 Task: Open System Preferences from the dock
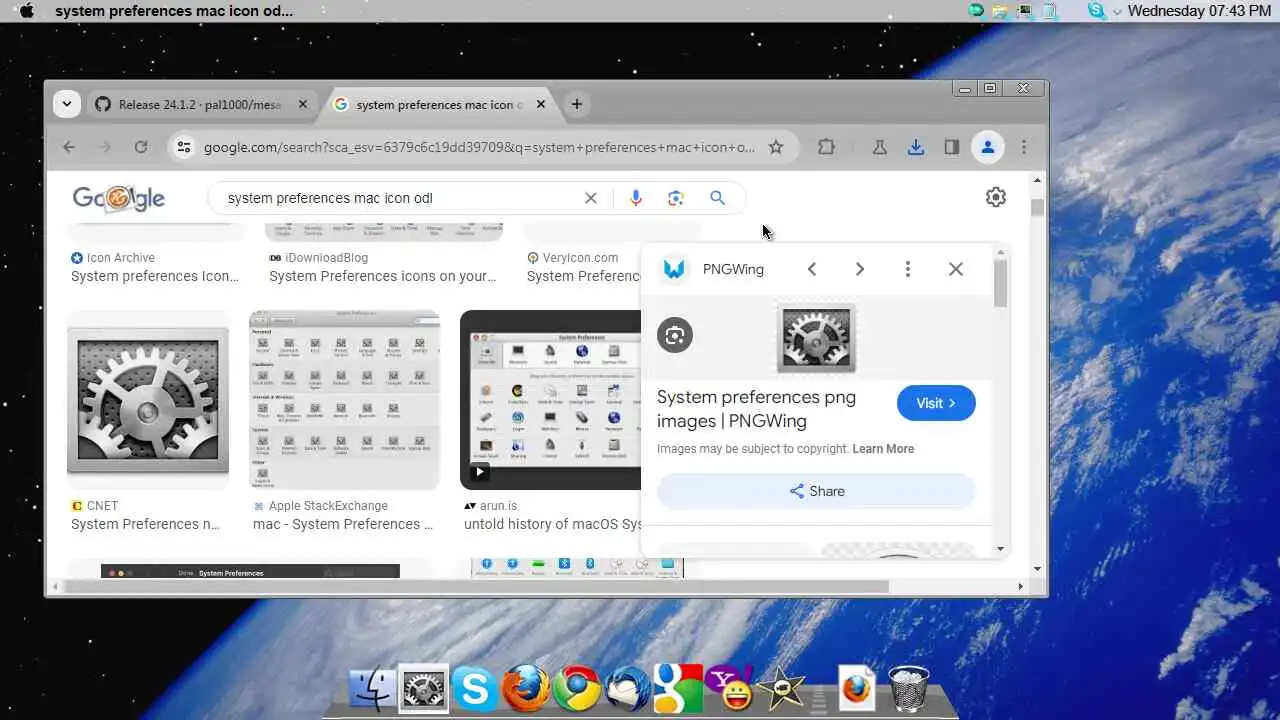pos(423,690)
